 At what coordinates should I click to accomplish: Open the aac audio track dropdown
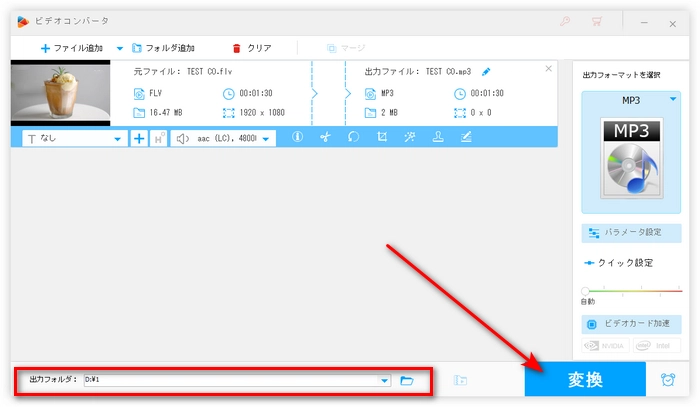click(x=267, y=139)
